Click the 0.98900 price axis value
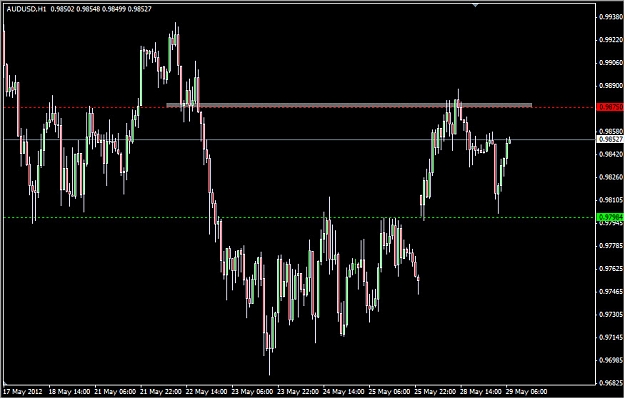Image resolution: width=625 pixels, height=399 pixels. click(611, 86)
